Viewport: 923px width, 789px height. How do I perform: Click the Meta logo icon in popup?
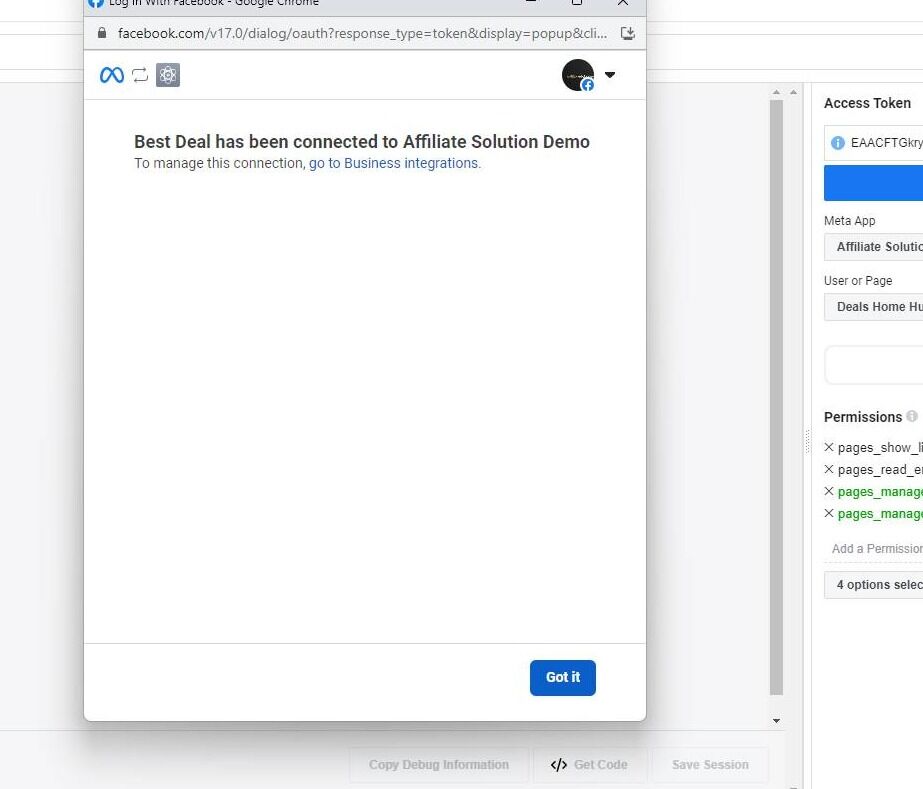[x=112, y=75]
